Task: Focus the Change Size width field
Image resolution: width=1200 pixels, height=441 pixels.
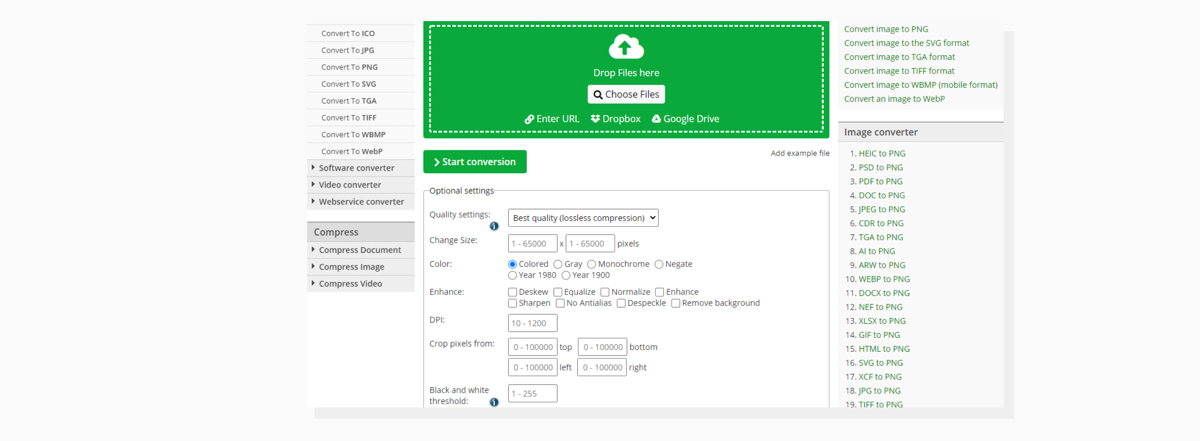Action: [x=533, y=243]
